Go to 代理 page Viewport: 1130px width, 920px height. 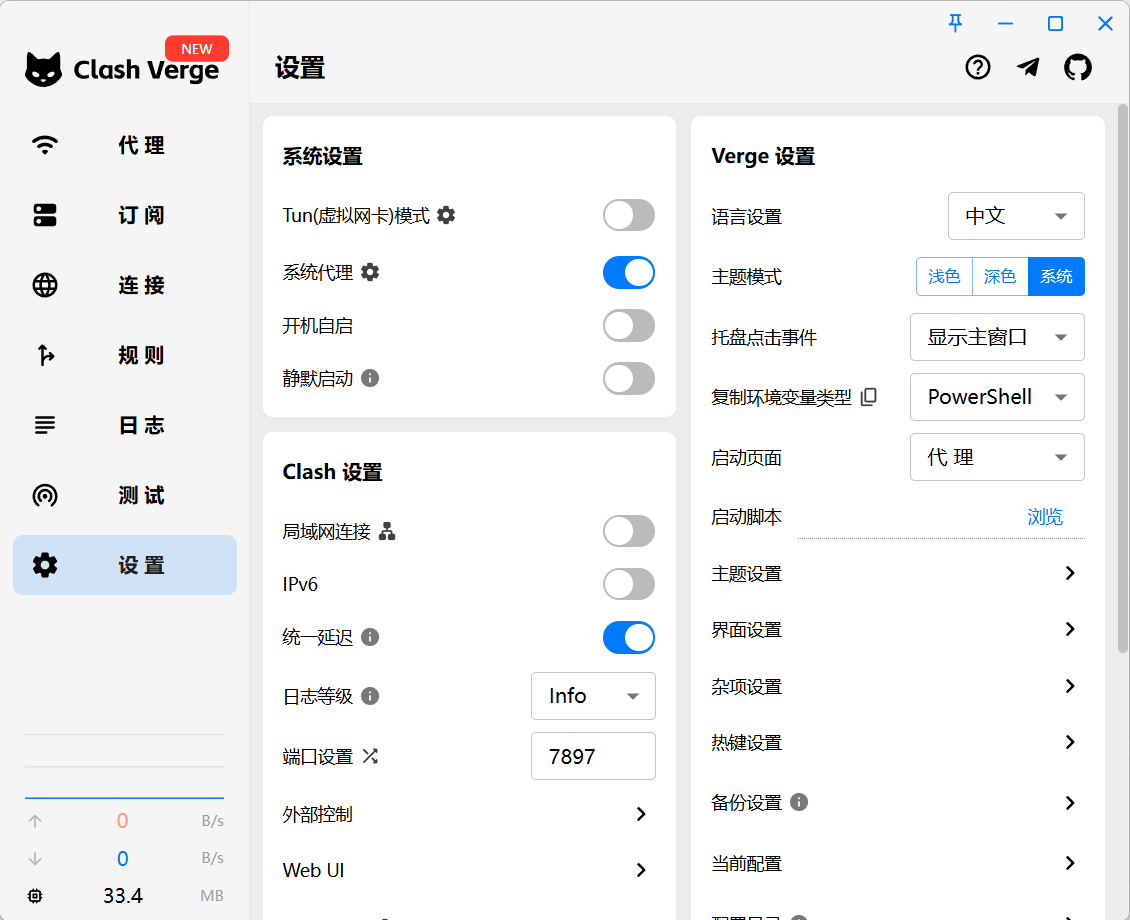point(125,145)
